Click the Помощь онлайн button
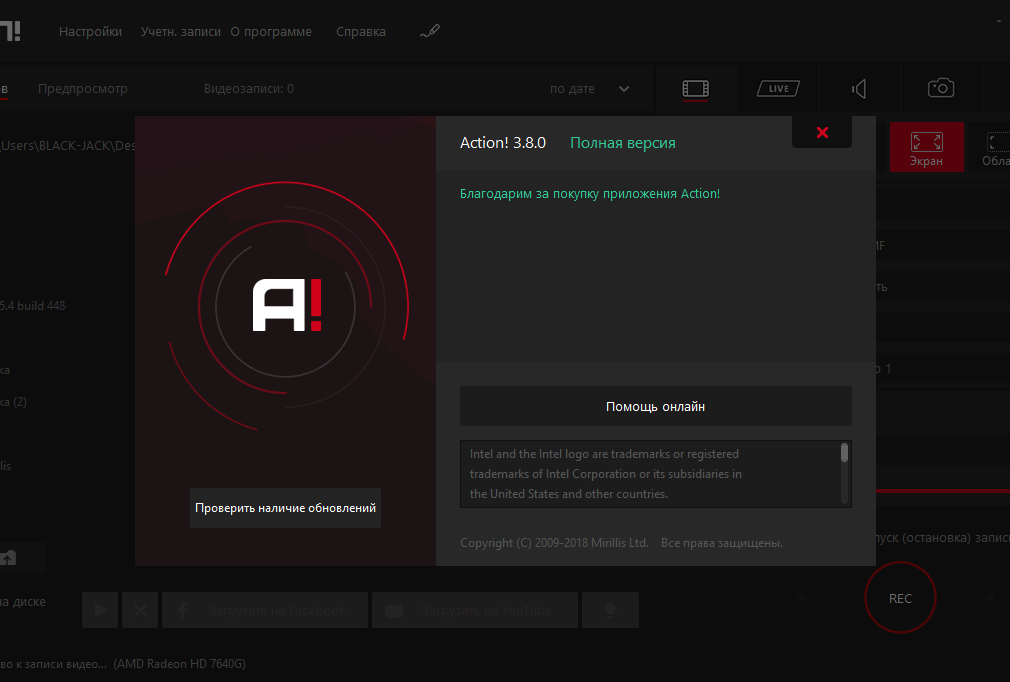Screen dimensions: 1010x682 656,406
